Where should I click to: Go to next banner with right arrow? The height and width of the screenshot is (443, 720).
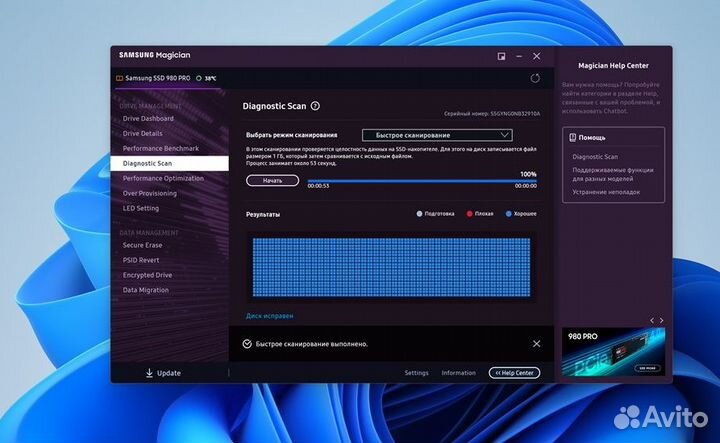(662, 320)
